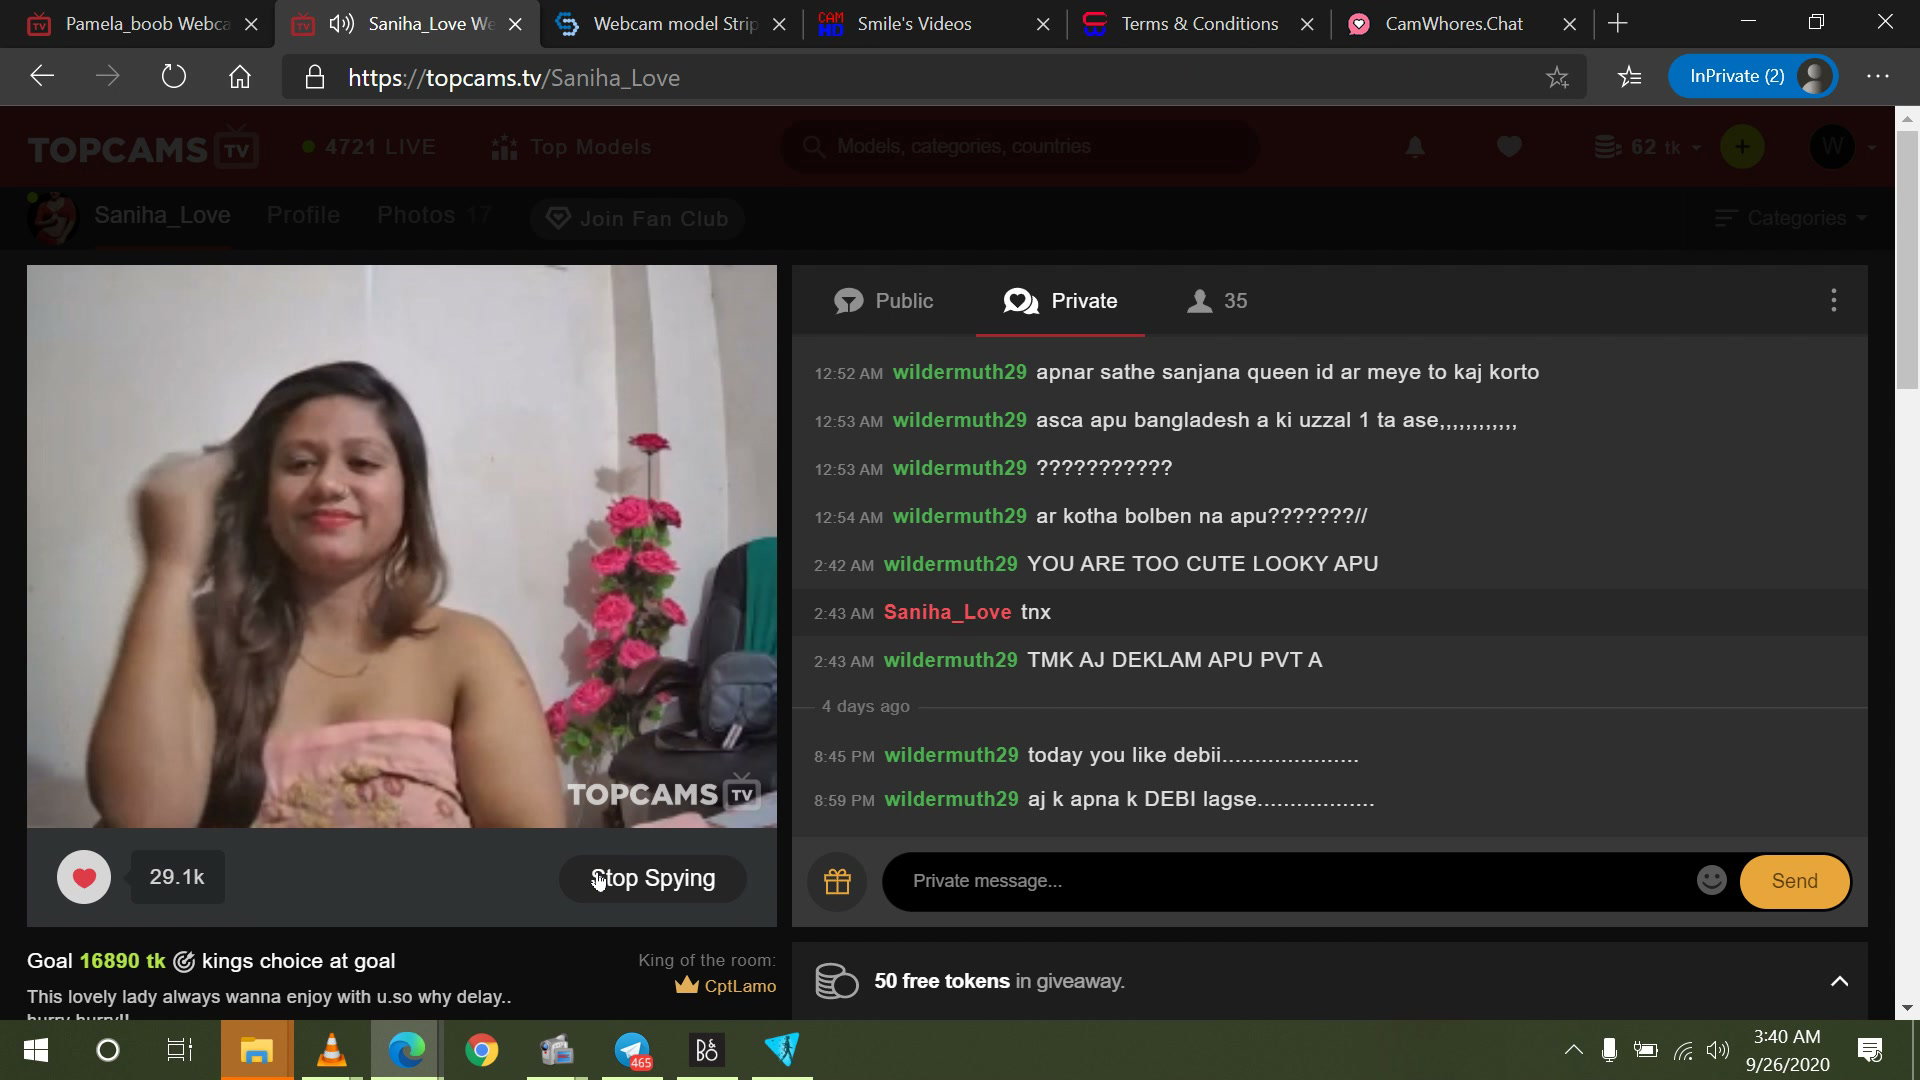1920x1080 pixels.
Task: Open VLC media player from taskbar
Action: 332,1050
